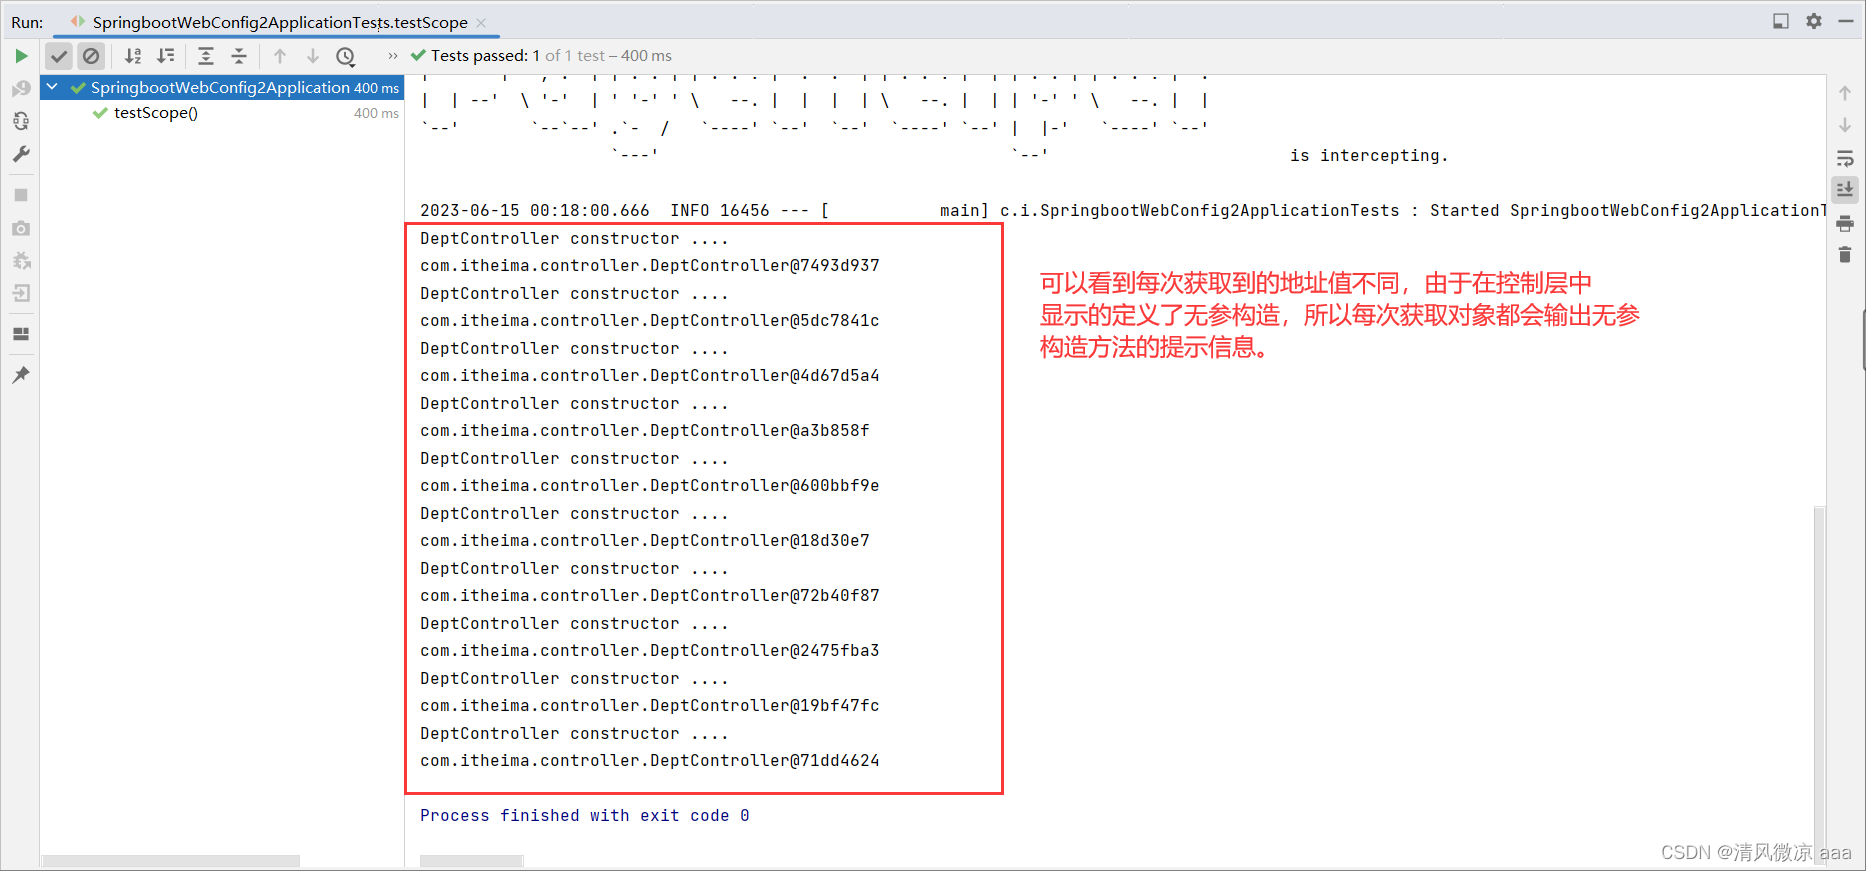Toggle Show Ignored tests button
The height and width of the screenshot is (871, 1866).
[x=91, y=56]
